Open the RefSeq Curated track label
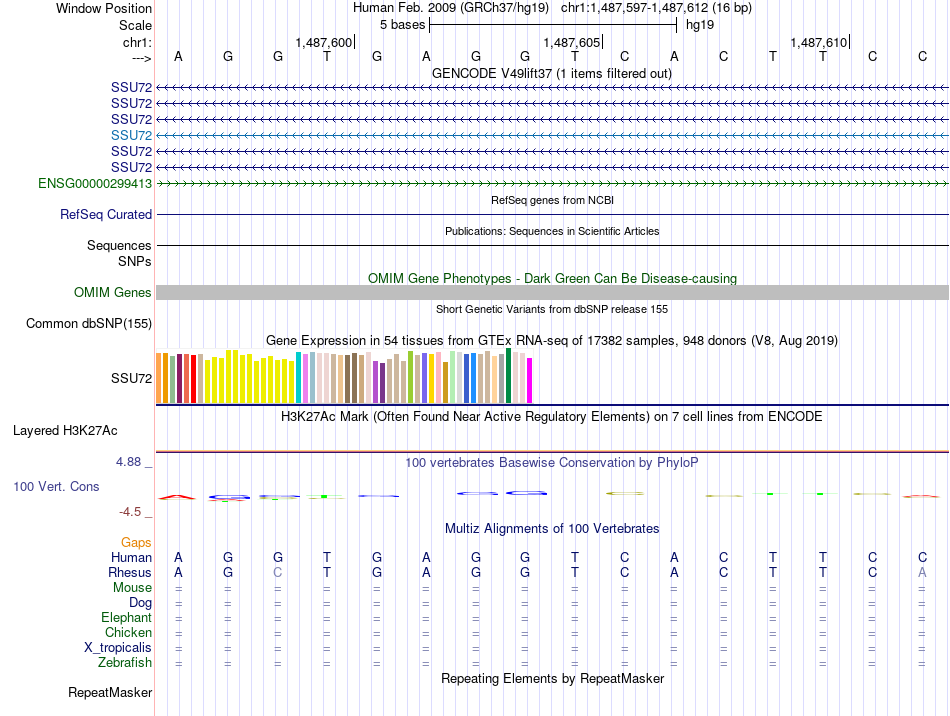950x716 pixels. (x=106, y=214)
